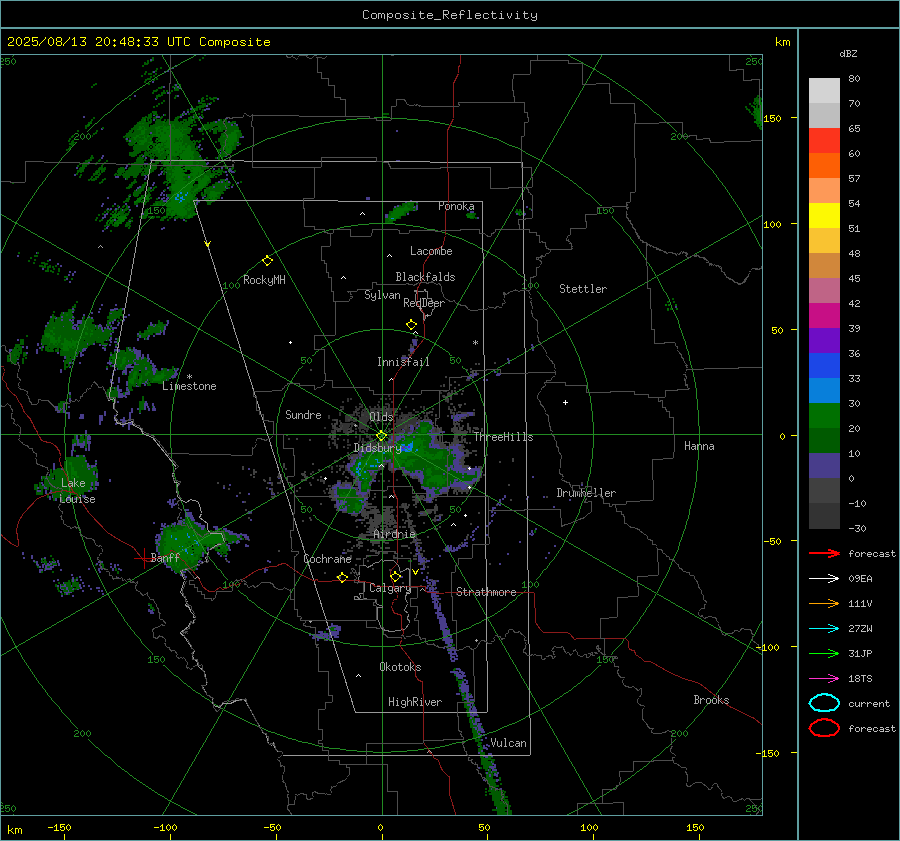Click the Innisfail city label

click(x=403, y=362)
